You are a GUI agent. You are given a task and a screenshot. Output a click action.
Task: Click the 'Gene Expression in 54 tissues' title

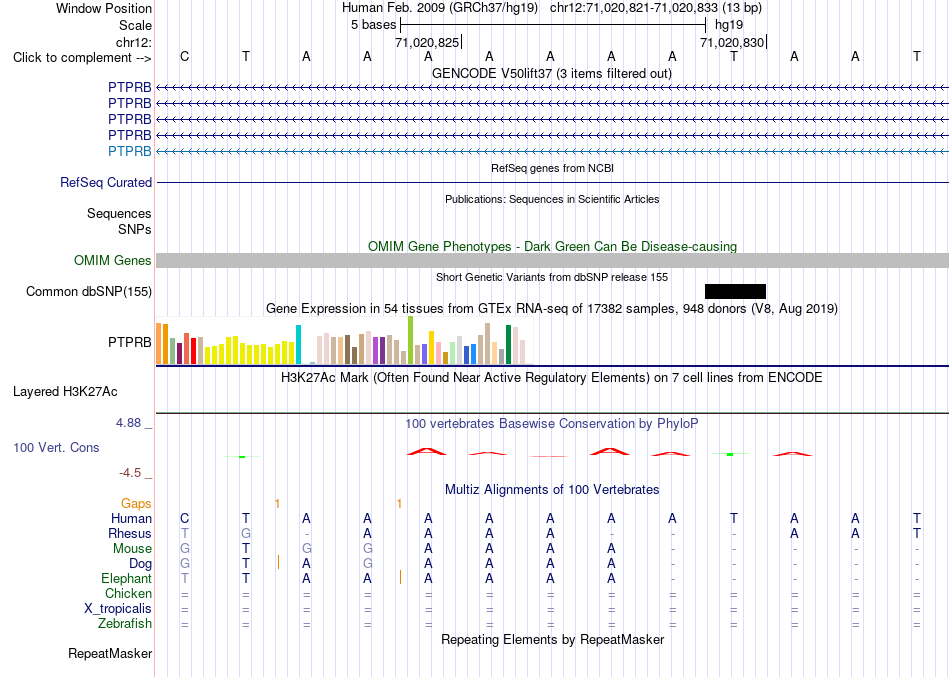(552, 308)
